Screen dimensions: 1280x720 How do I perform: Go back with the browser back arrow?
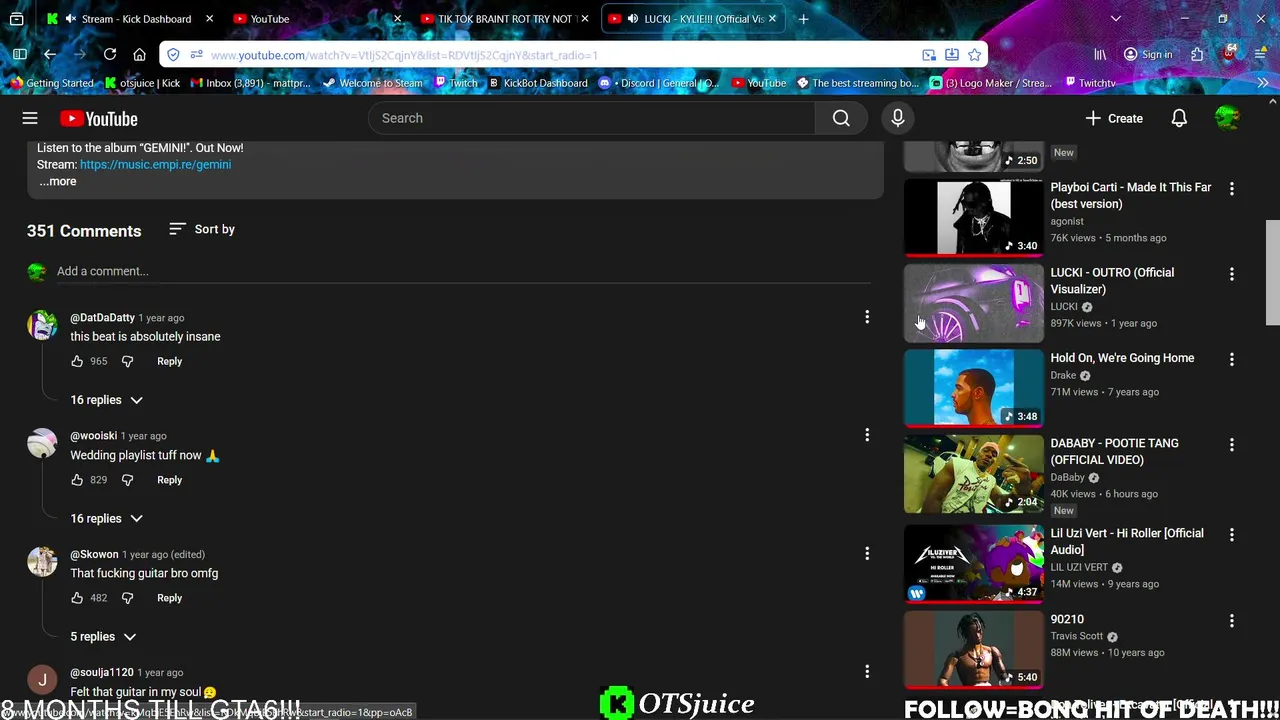50,55
